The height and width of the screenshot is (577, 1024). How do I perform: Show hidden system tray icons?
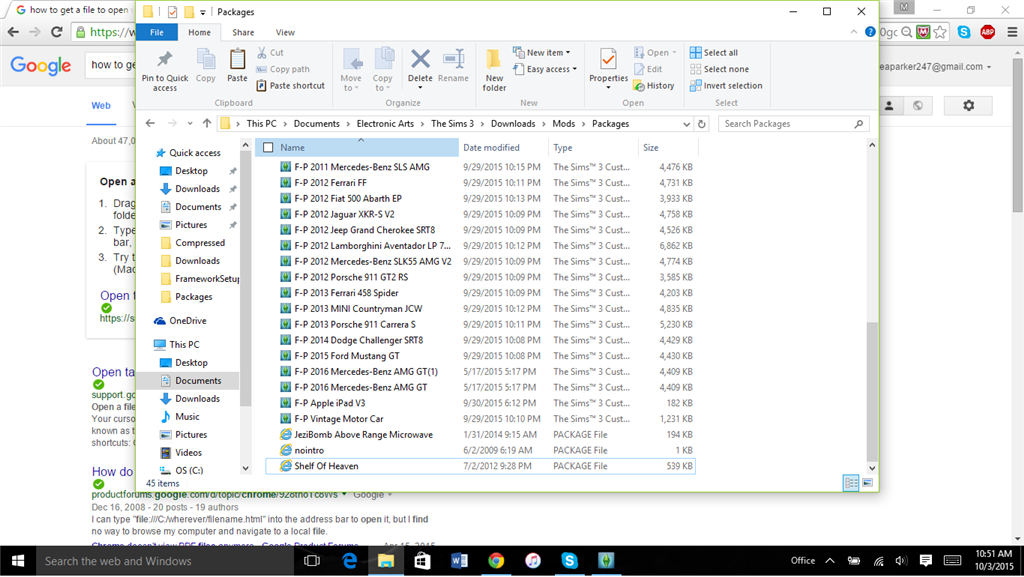click(x=829, y=561)
